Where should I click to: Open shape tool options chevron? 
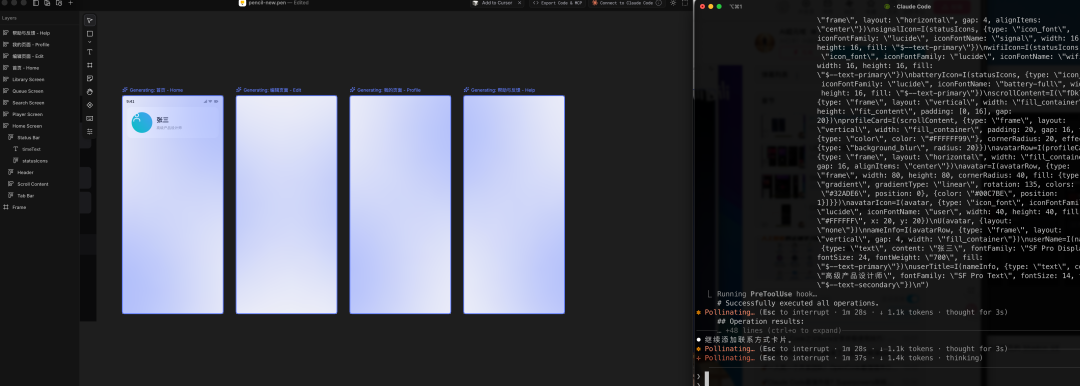click(x=90, y=42)
